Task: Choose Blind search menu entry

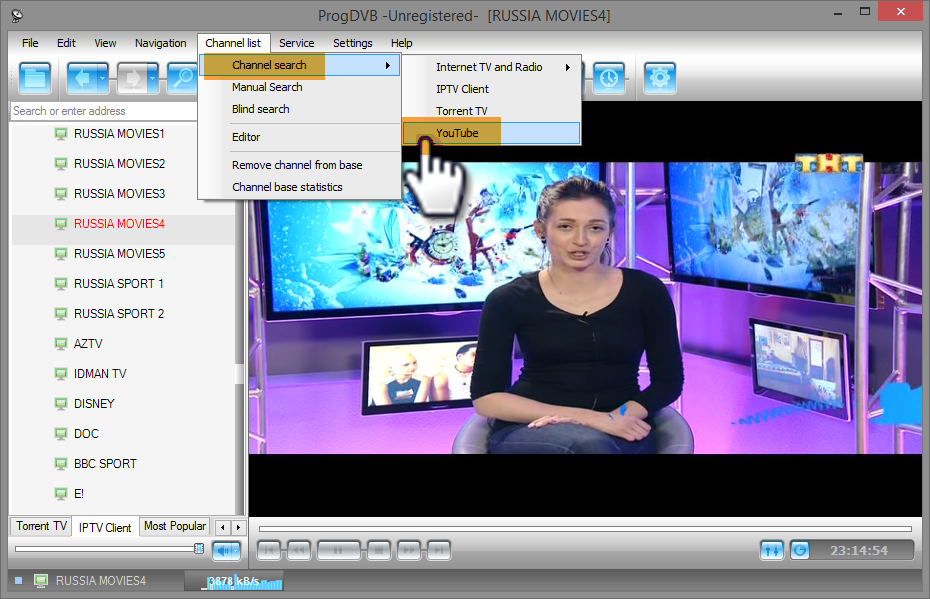Action: click(300, 109)
